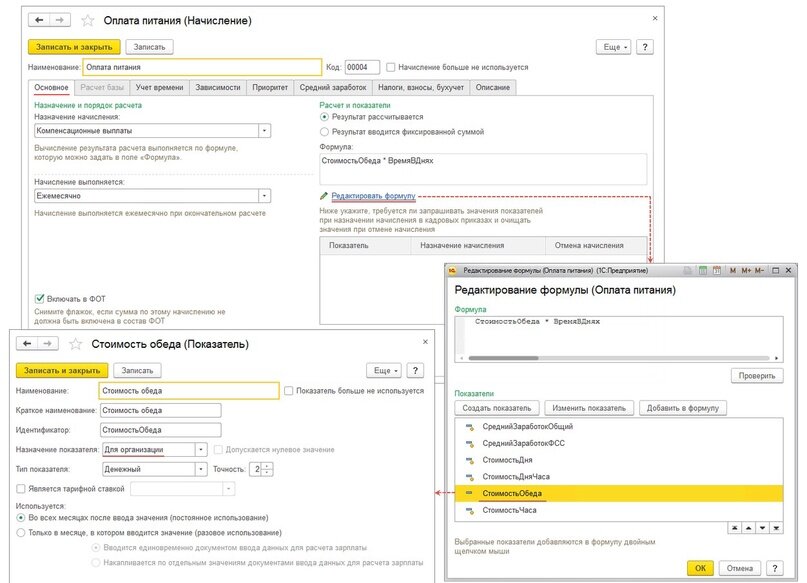This screenshot has width=807, height=583.
Task: Toggle Допускается нулевое значение checkbox
Action: pos(218,449)
